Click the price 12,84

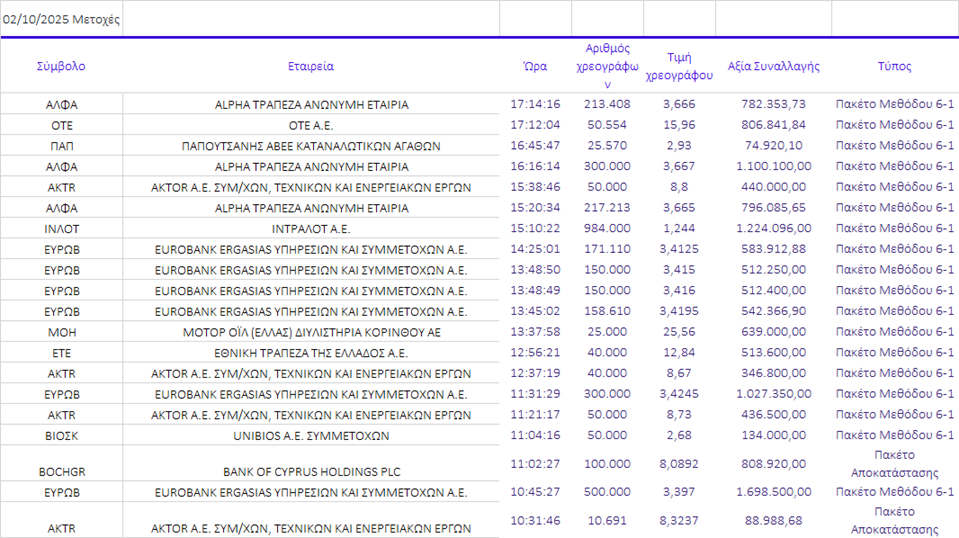pos(679,353)
